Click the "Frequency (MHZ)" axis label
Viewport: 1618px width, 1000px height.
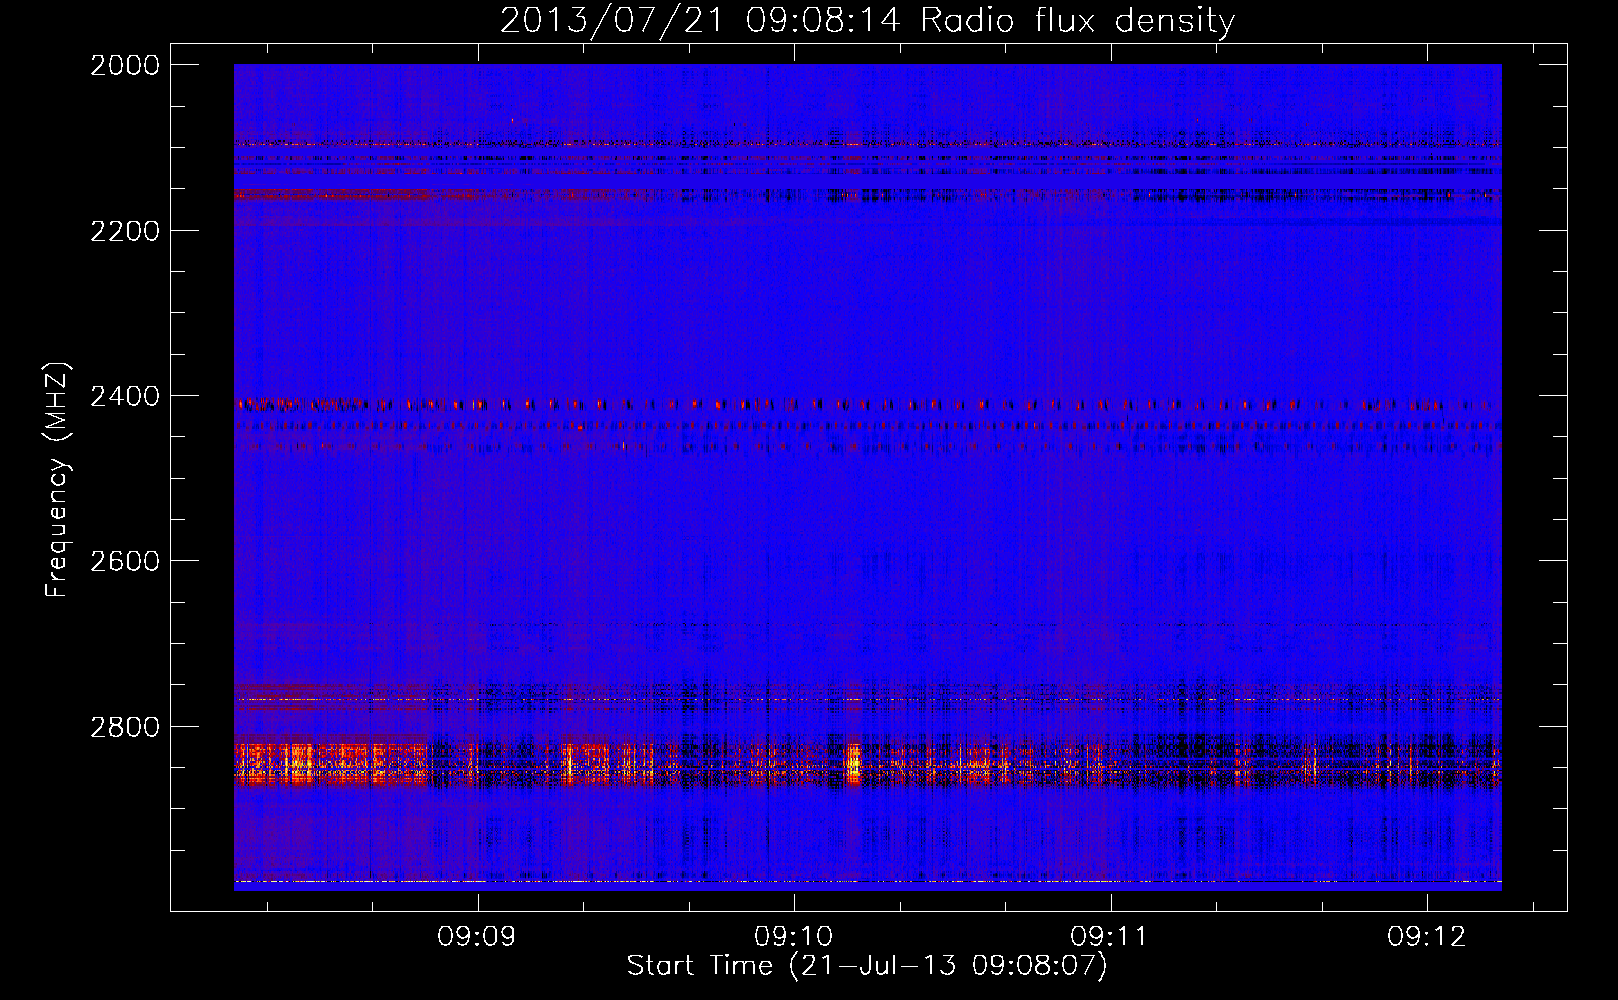click(58, 480)
